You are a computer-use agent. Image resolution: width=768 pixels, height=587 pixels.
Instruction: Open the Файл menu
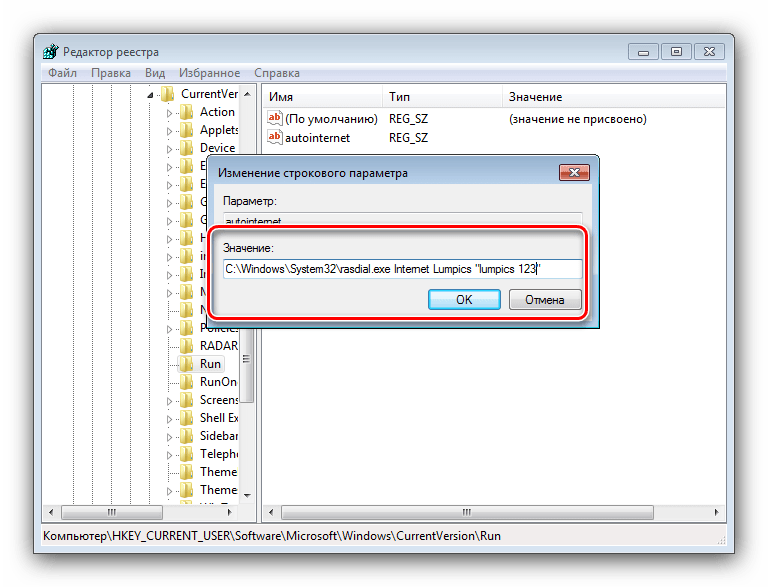pyautogui.click(x=62, y=73)
